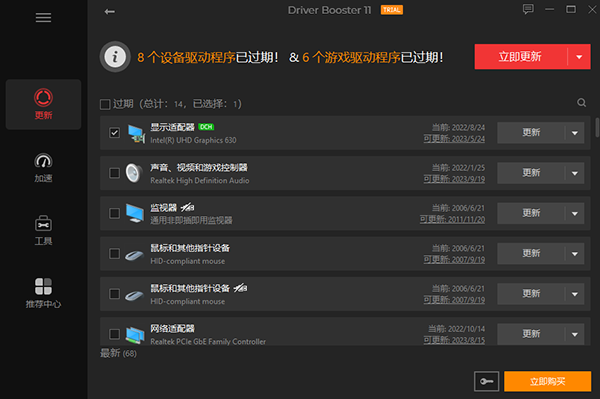Update the Realtek PCIe GbE driver
Screen dimensions: 600x399
pyautogui.click(x=531, y=334)
